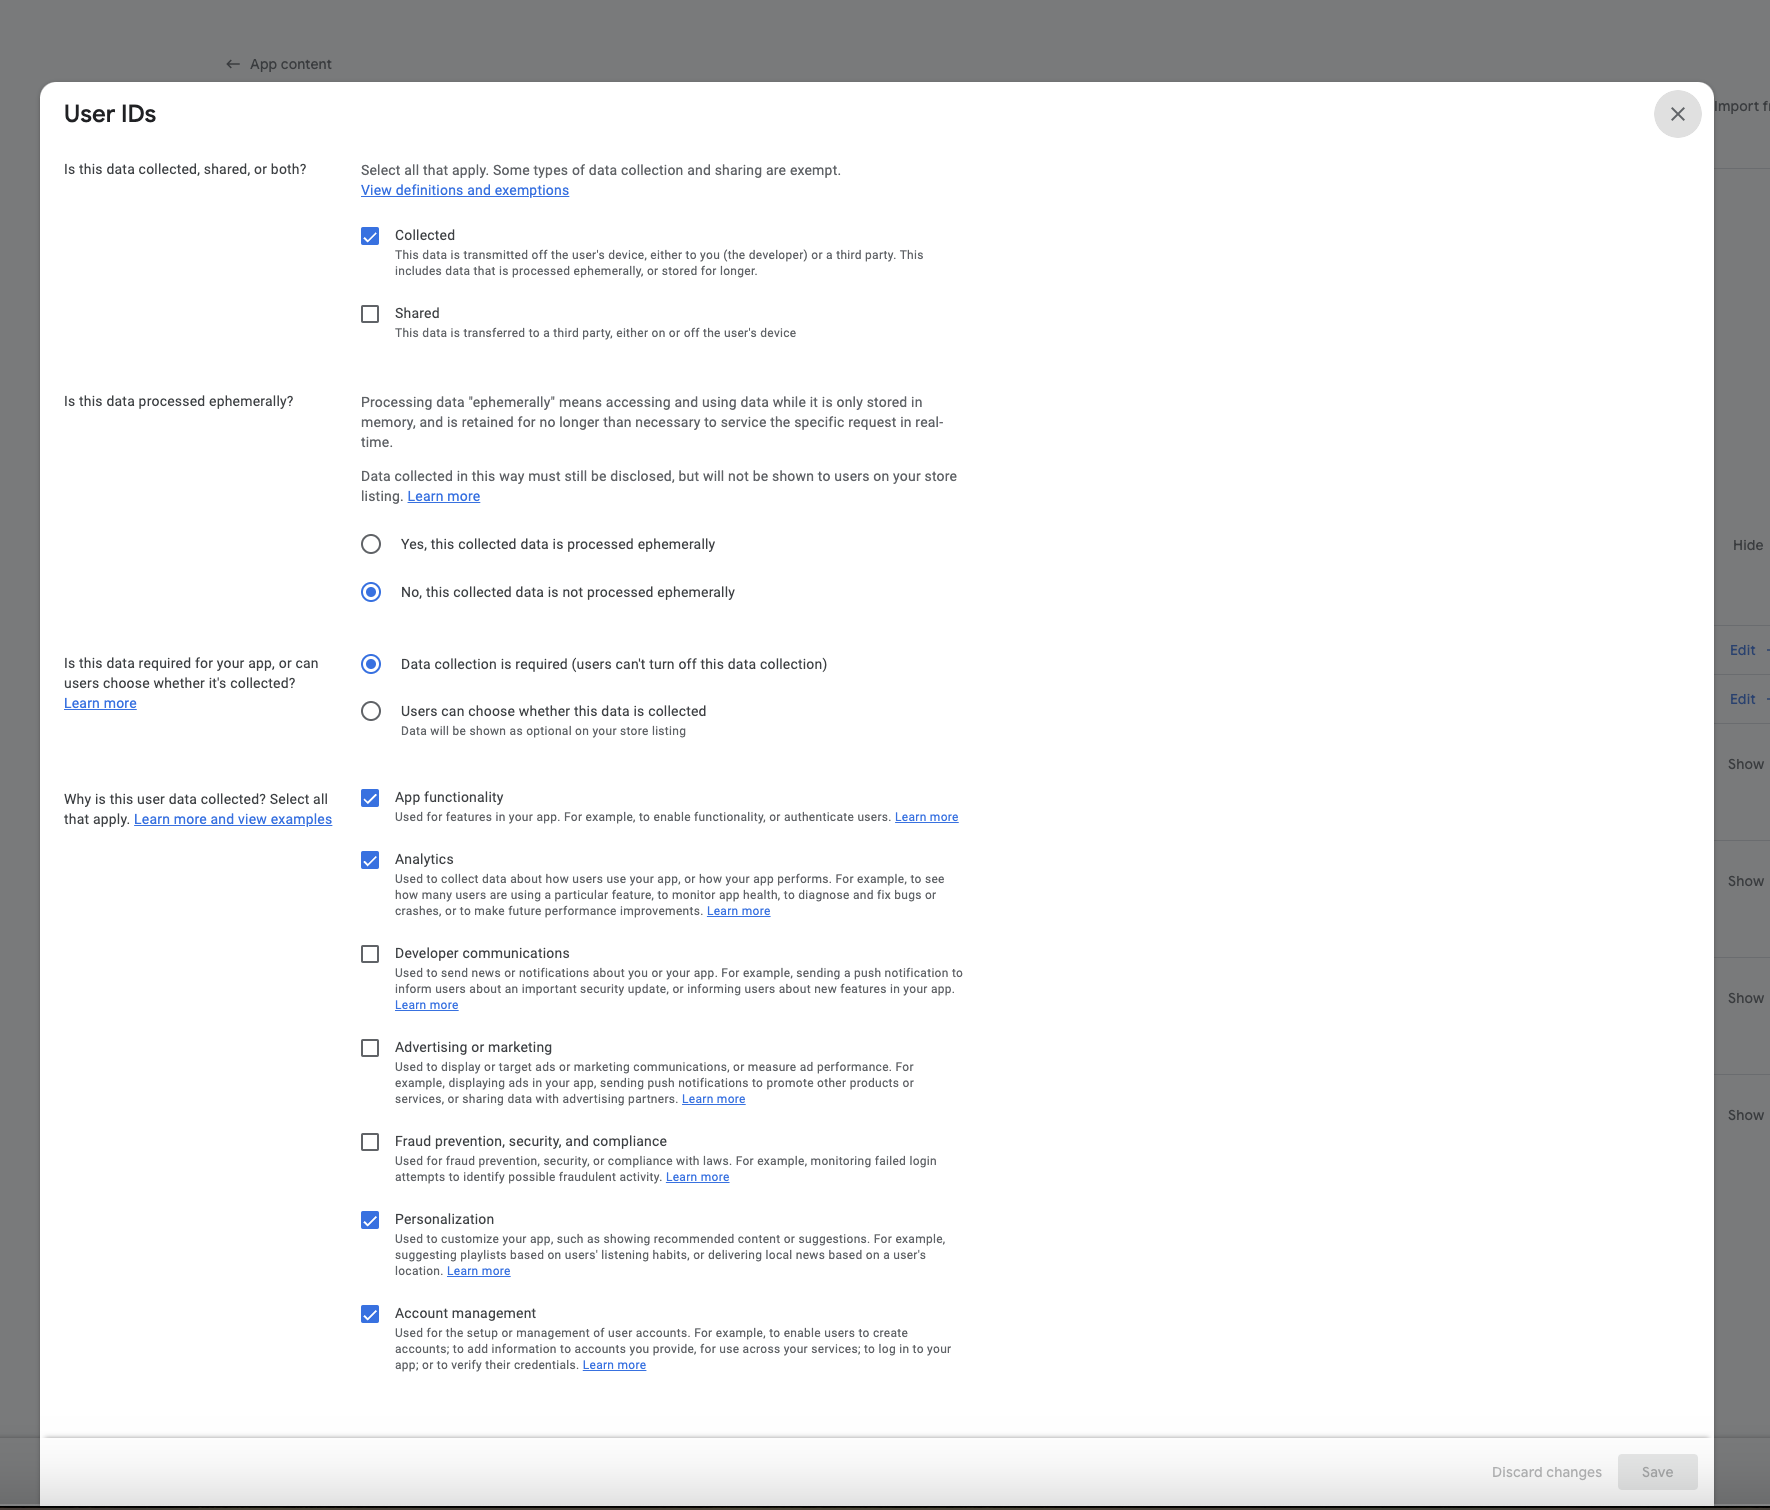Uncheck the Personalization option
Screen dimensions: 1770x1510
click(x=370, y=1220)
